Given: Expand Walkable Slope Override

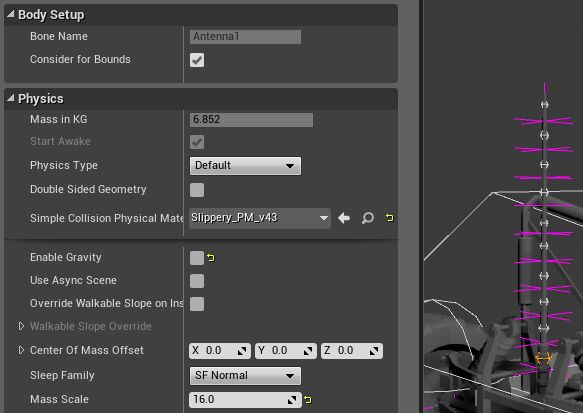Looking at the screenshot, I should click(22, 326).
